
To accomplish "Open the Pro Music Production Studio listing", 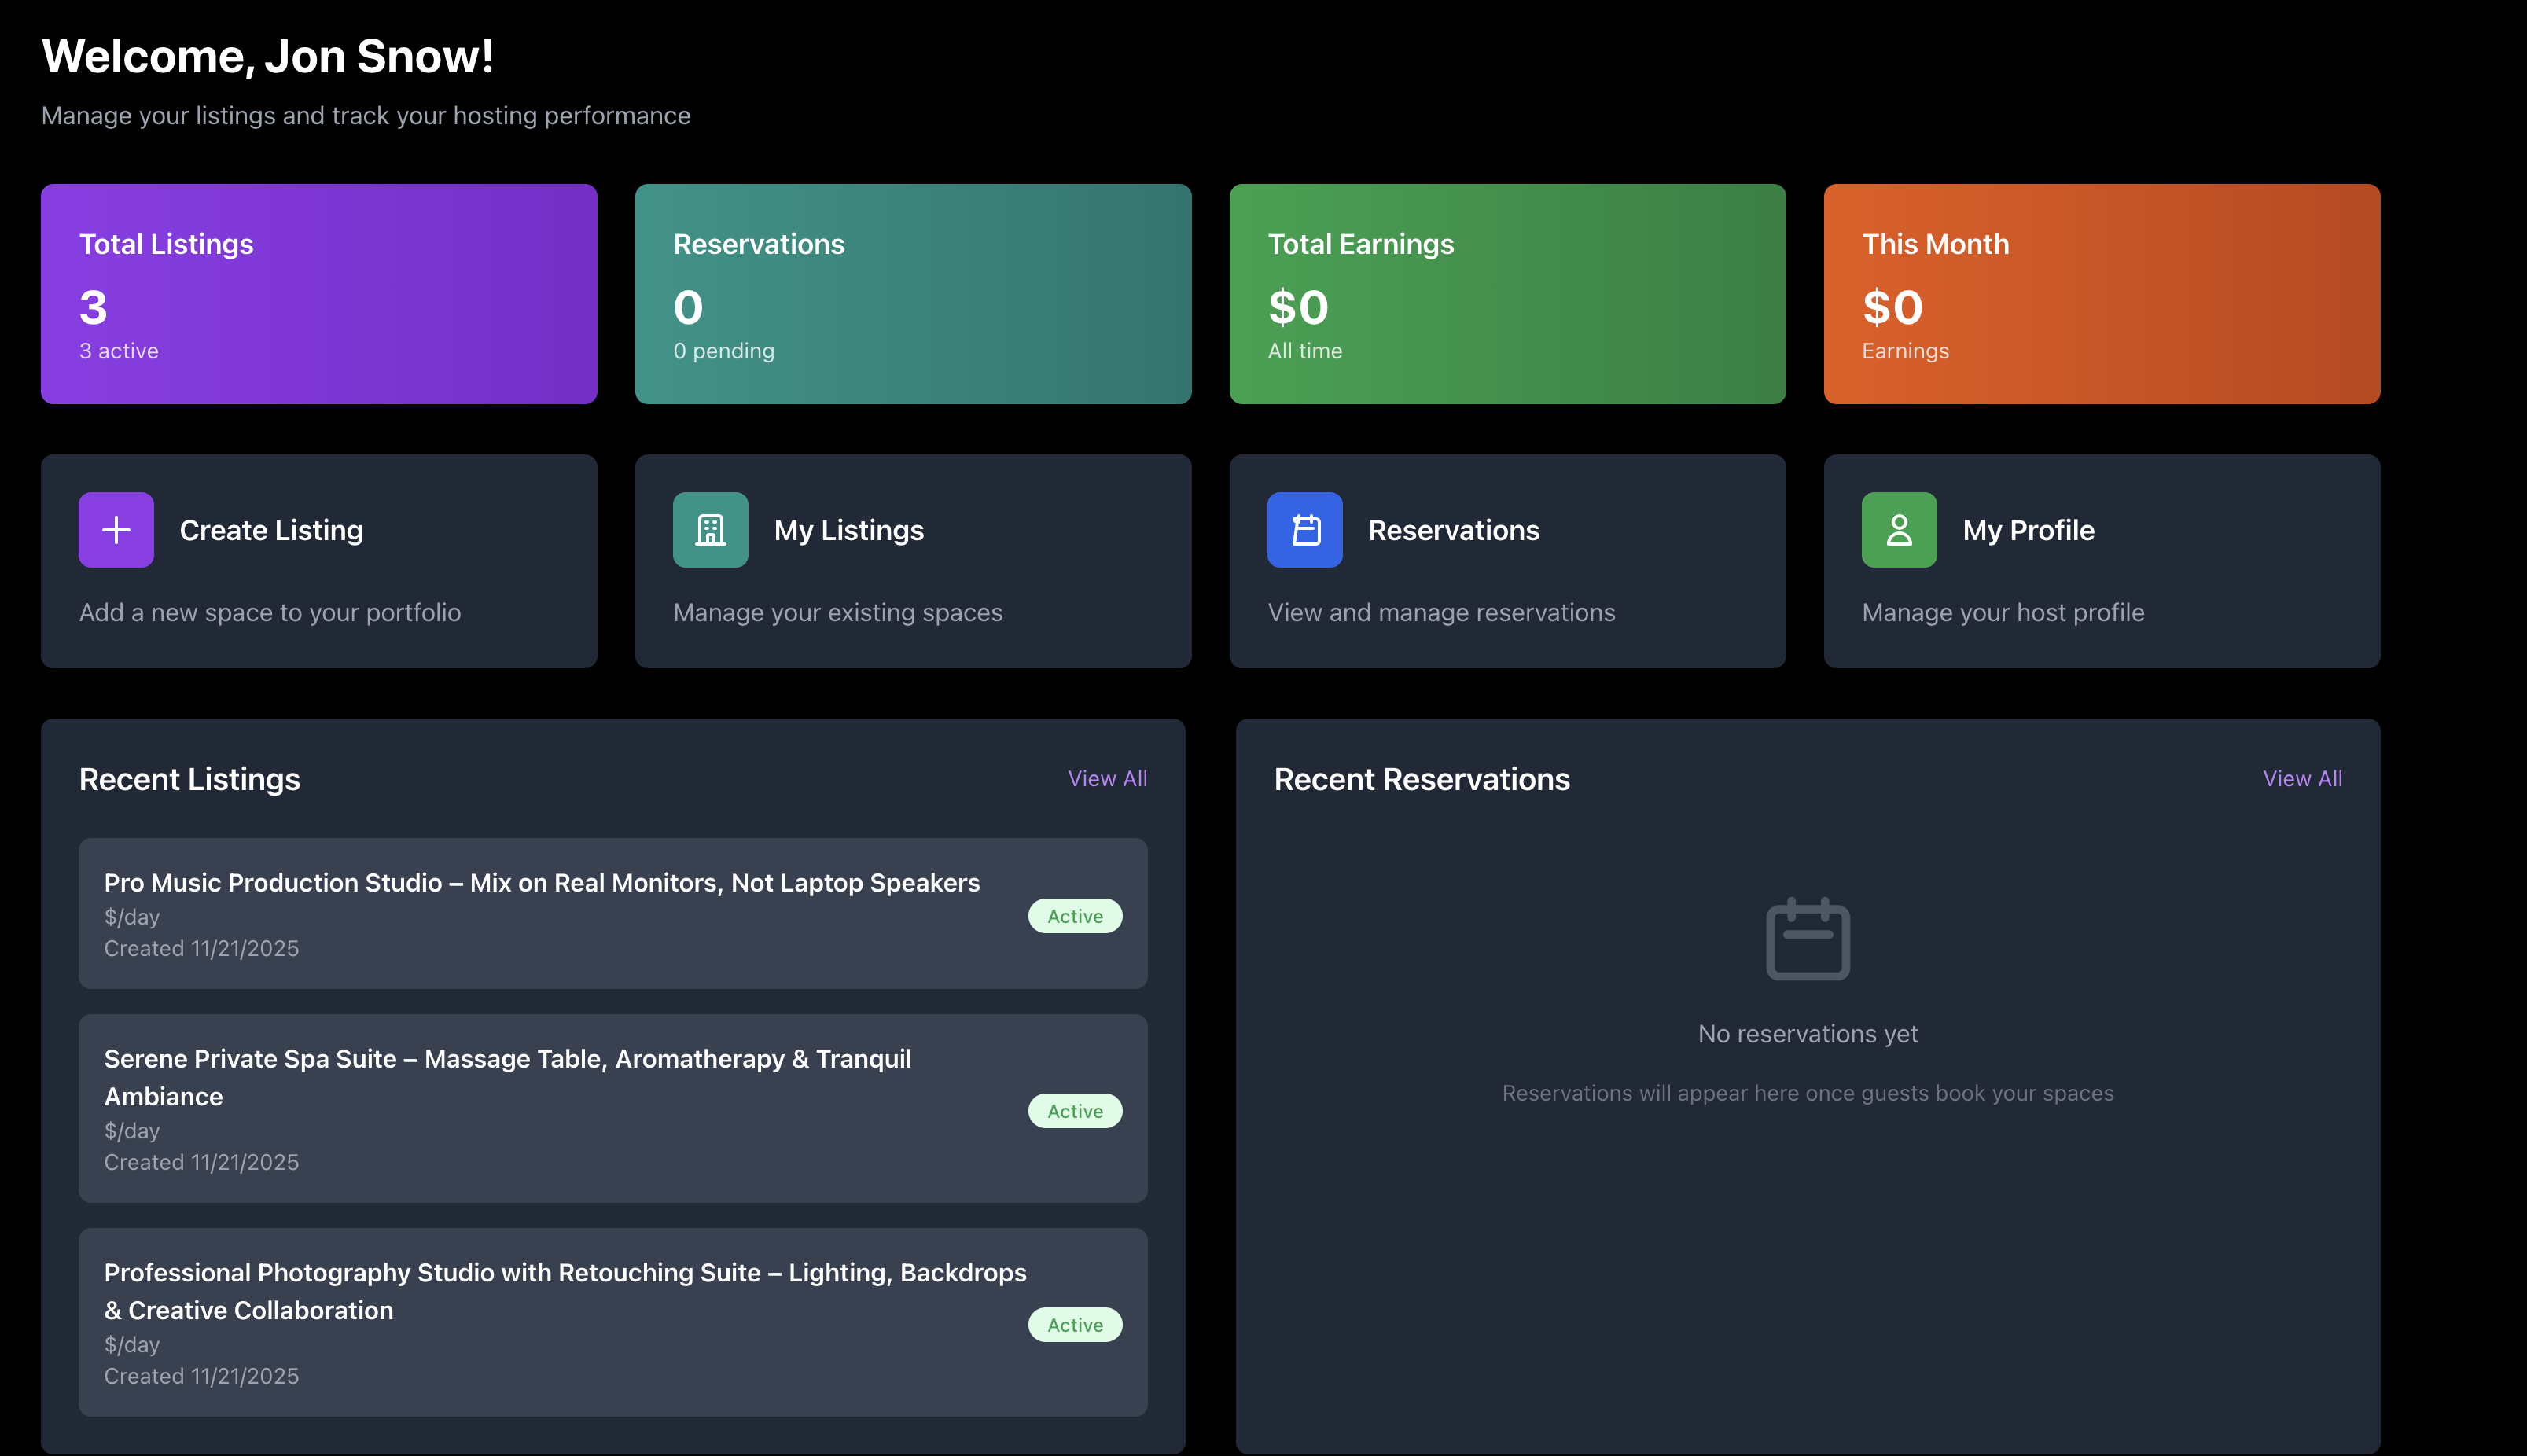I will (613, 913).
